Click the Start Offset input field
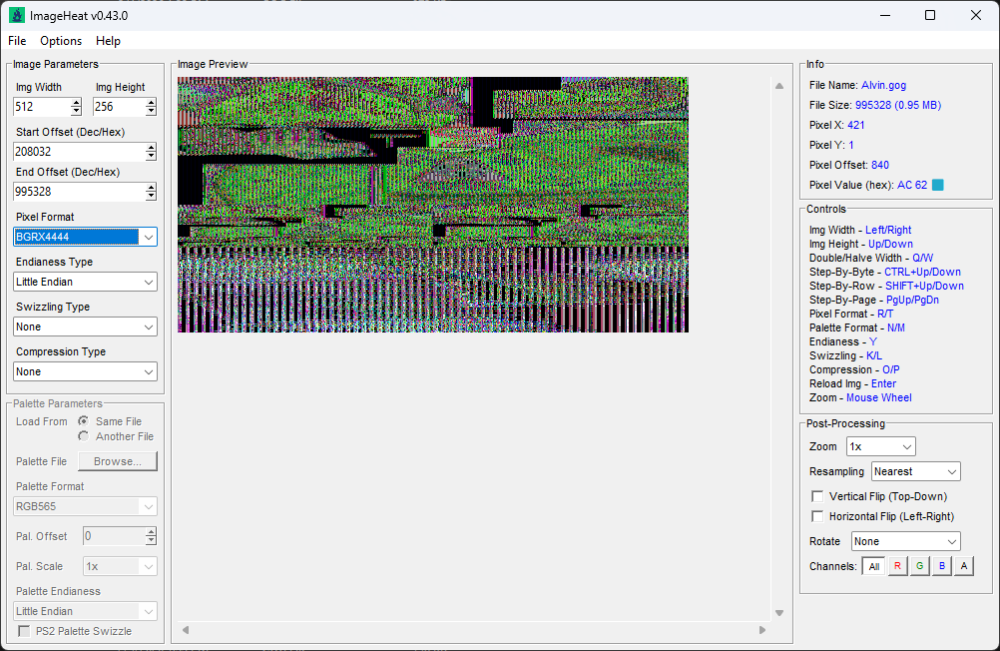The width and height of the screenshot is (1000, 651). coord(79,152)
